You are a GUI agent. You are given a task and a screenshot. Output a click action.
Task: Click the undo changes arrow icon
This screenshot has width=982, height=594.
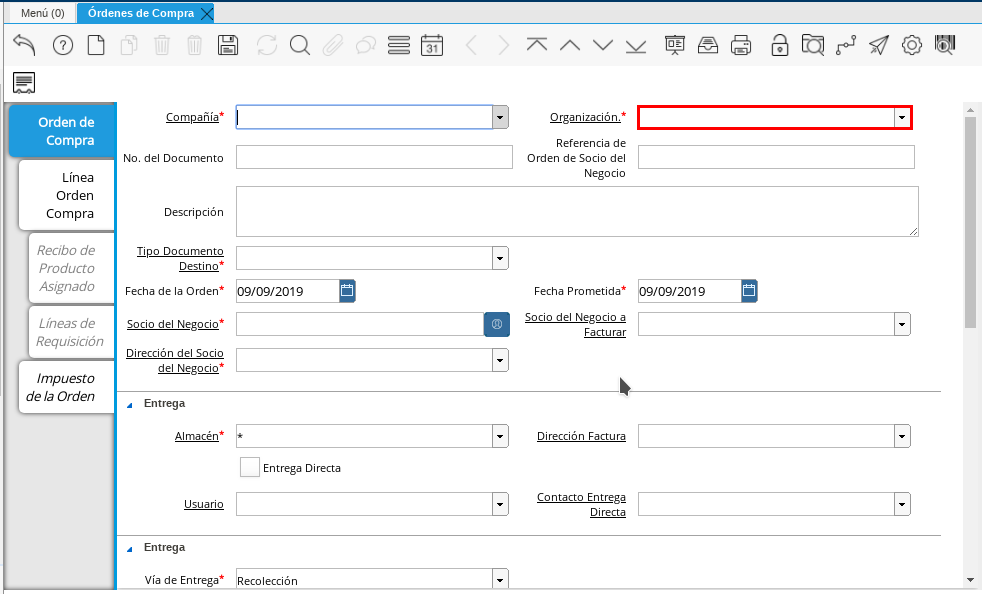click(24, 45)
